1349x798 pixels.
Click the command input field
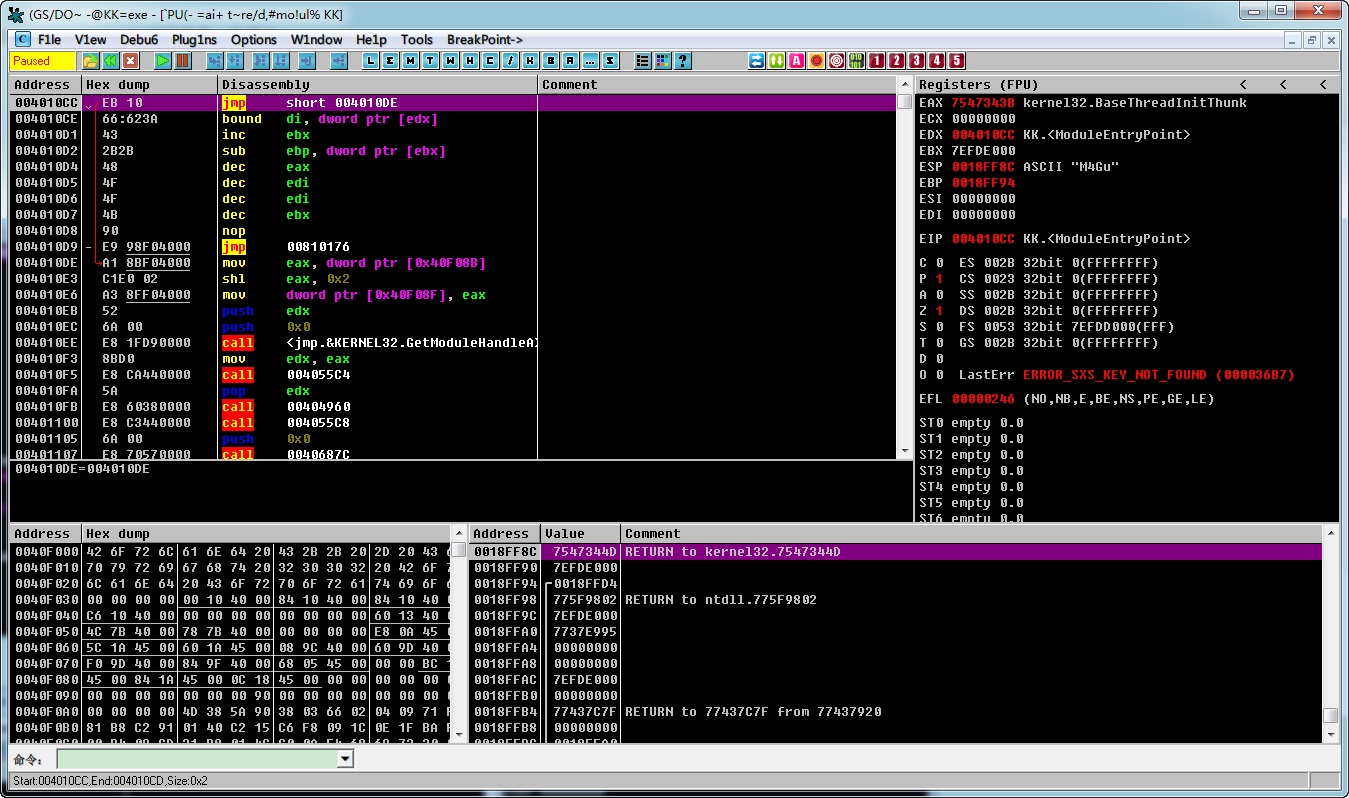pyautogui.click(x=196, y=760)
